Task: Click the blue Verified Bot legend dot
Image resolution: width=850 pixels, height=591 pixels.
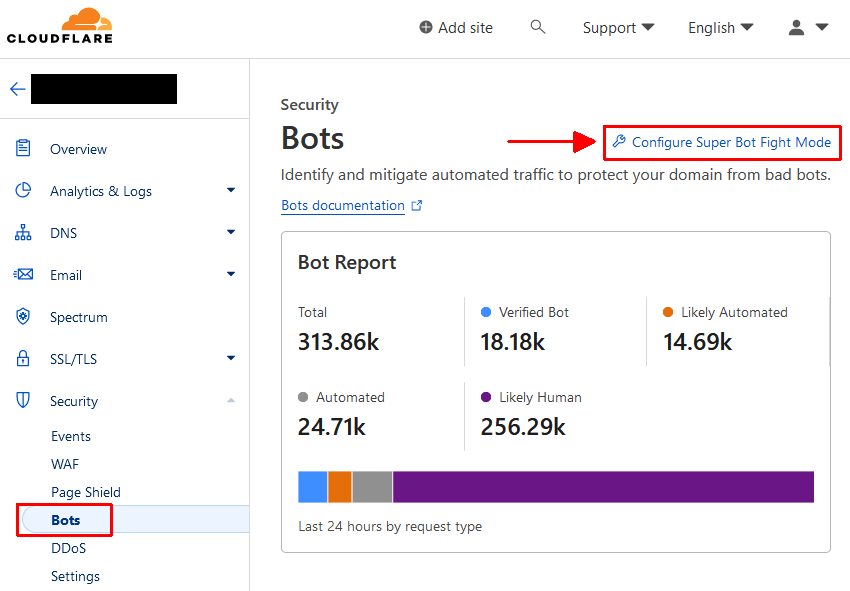Action: tap(486, 312)
